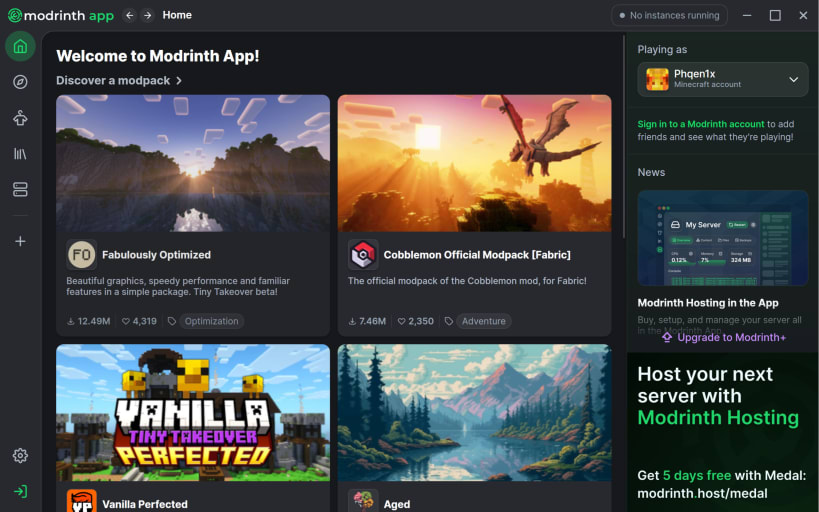Open Cobblemon Official Modpack [Fabric] title
The image size is (819, 512).
[477, 255]
